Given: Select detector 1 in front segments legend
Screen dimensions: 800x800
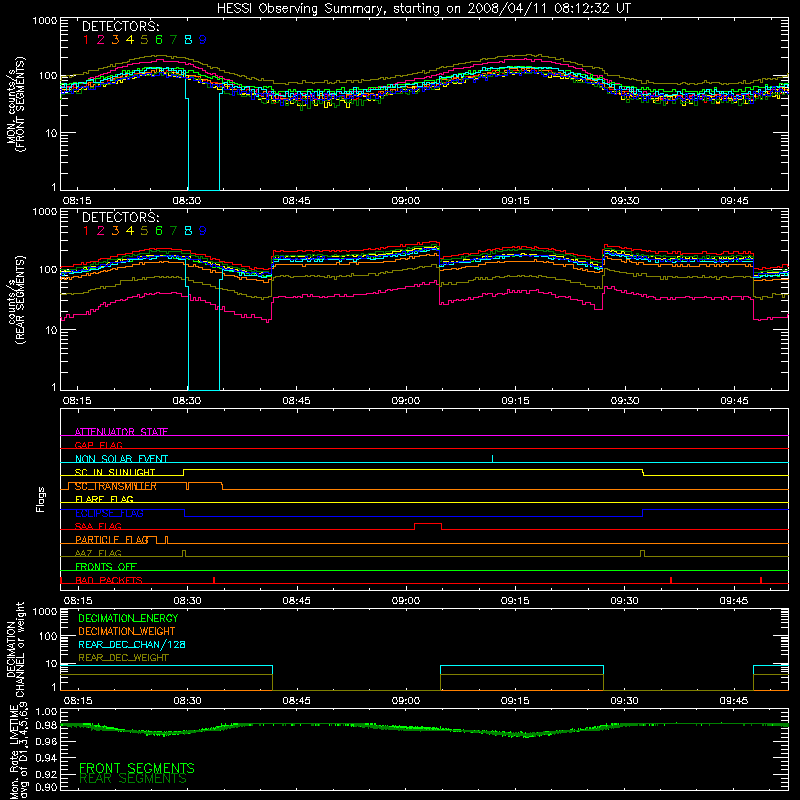Looking at the screenshot, I should 86,40.
